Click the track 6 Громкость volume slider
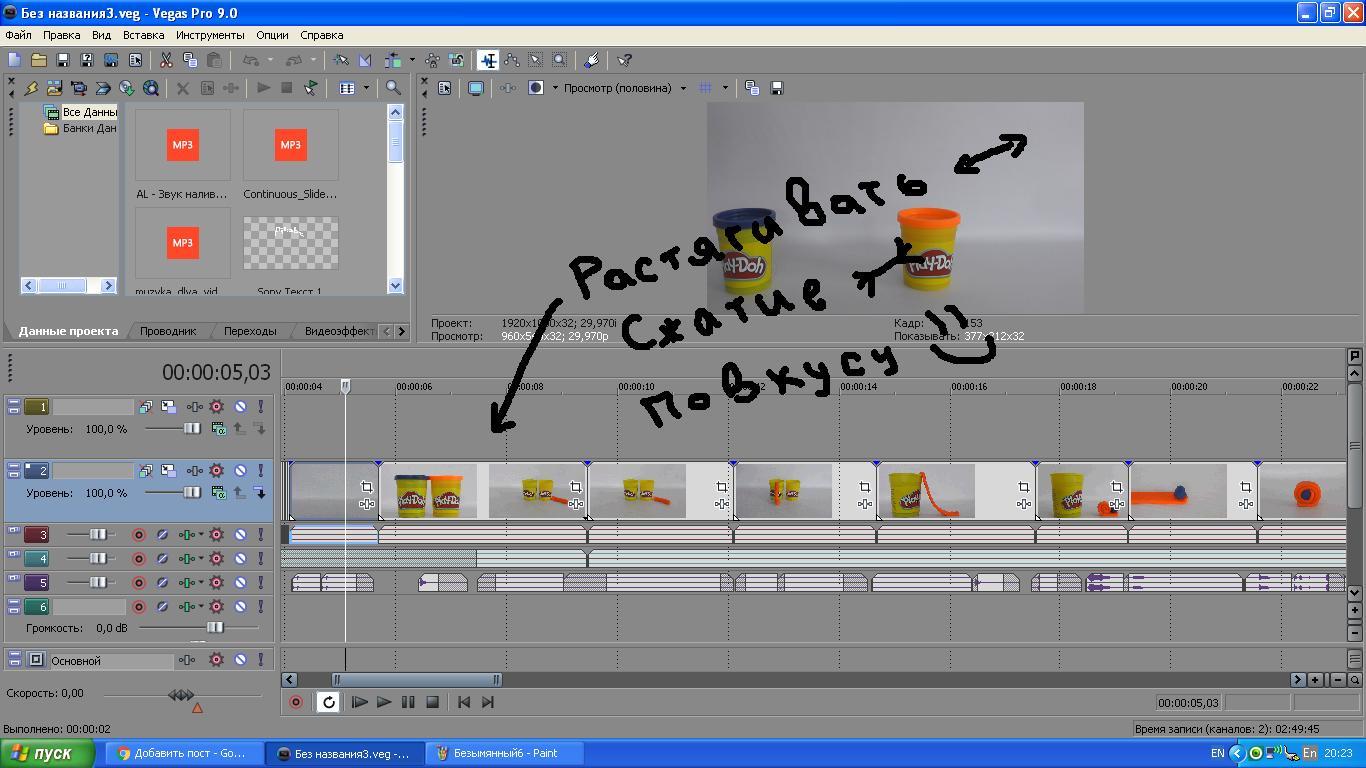 214,628
